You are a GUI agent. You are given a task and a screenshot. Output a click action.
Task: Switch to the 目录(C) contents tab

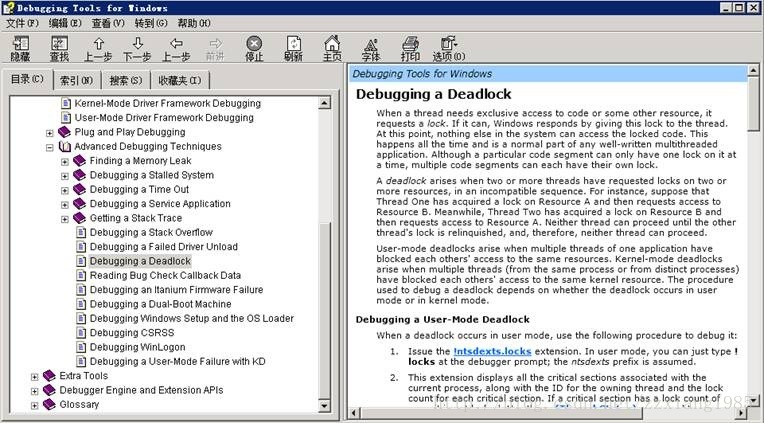pyautogui.click(x=28, y=79)
